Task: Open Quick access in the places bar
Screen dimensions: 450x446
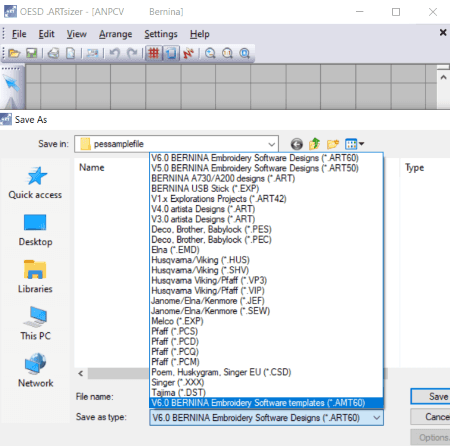Action: [x=35, y=183]
